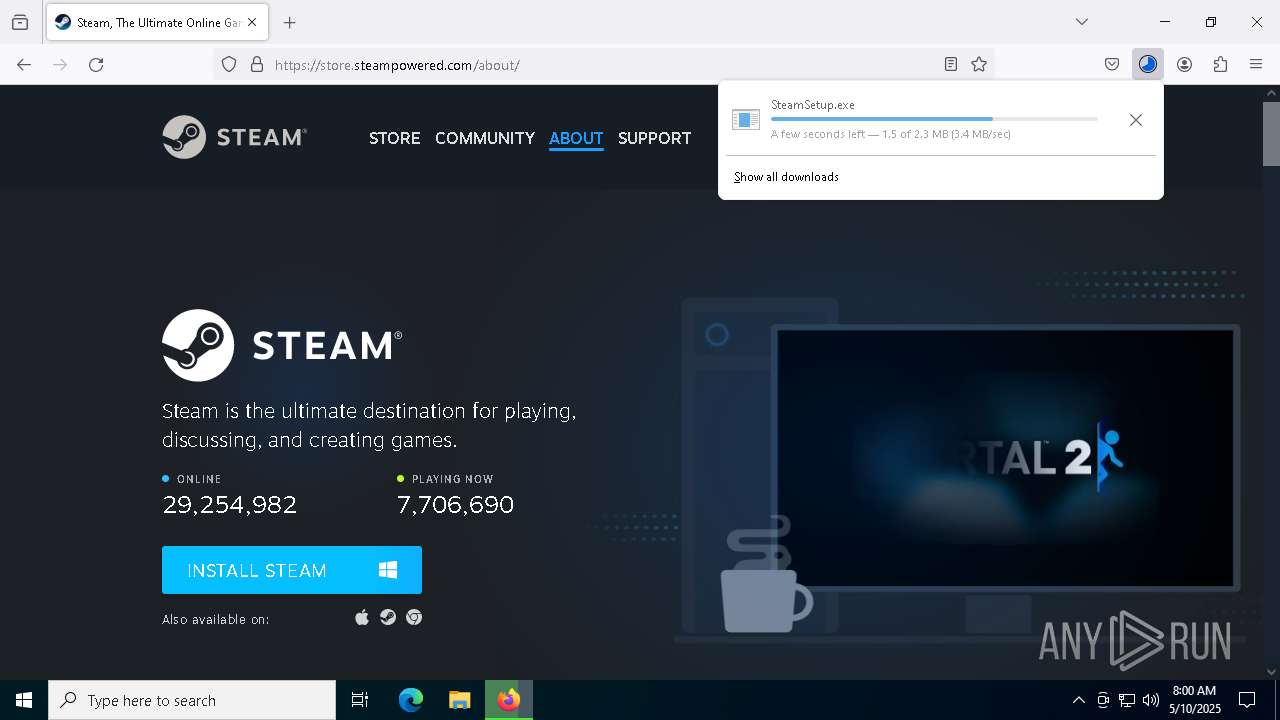Show hidden tray icons chevron

click(x=1078, y=700)
